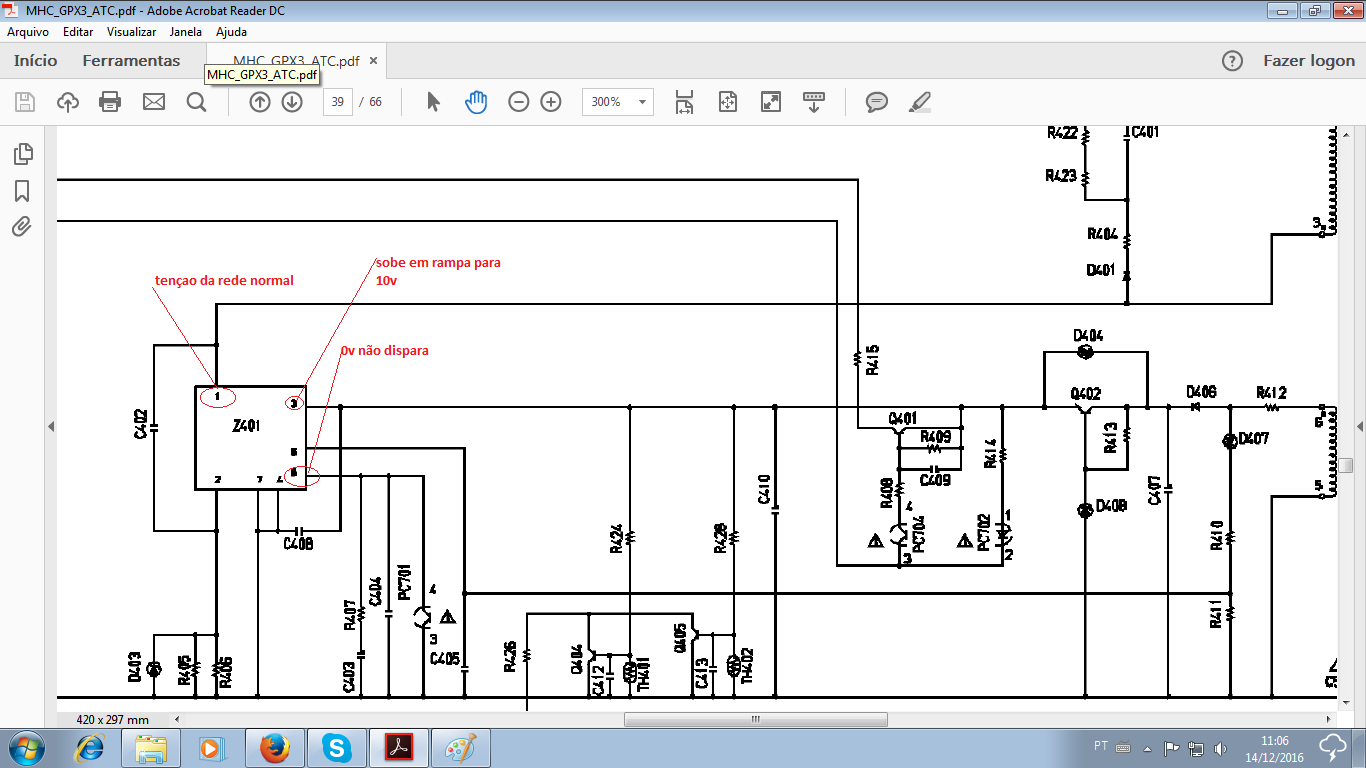Open the Visualizar menu
Image resolution: width=1366 pixels, height=768 pixels.
click(x=132, y=32)
